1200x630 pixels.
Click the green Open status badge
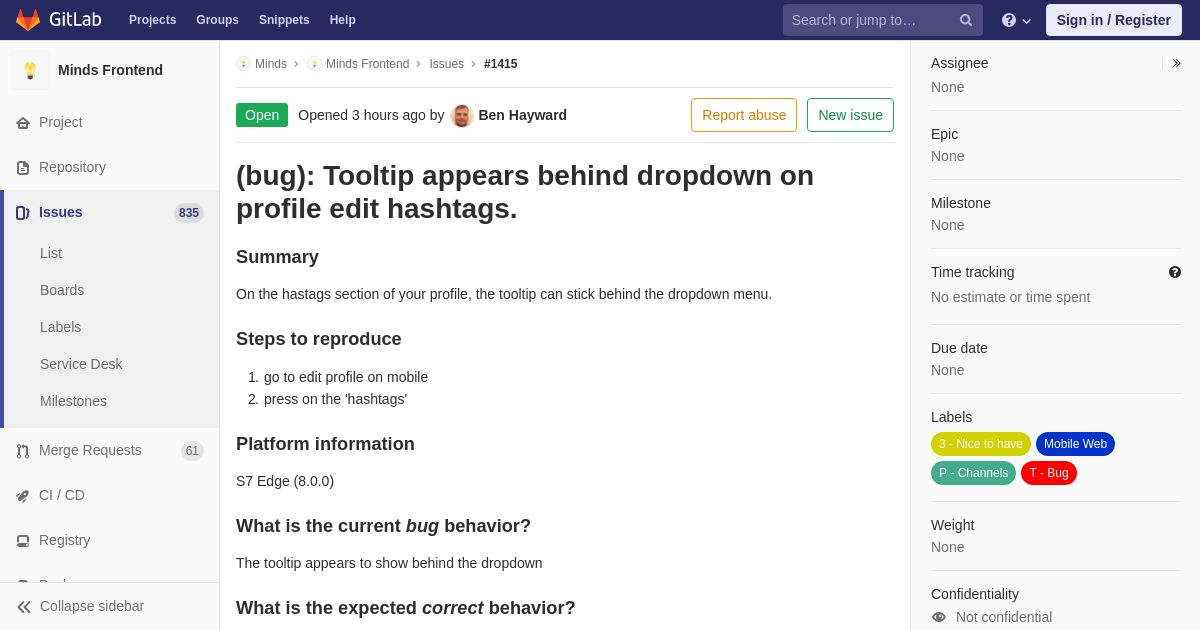pos(262,115)
